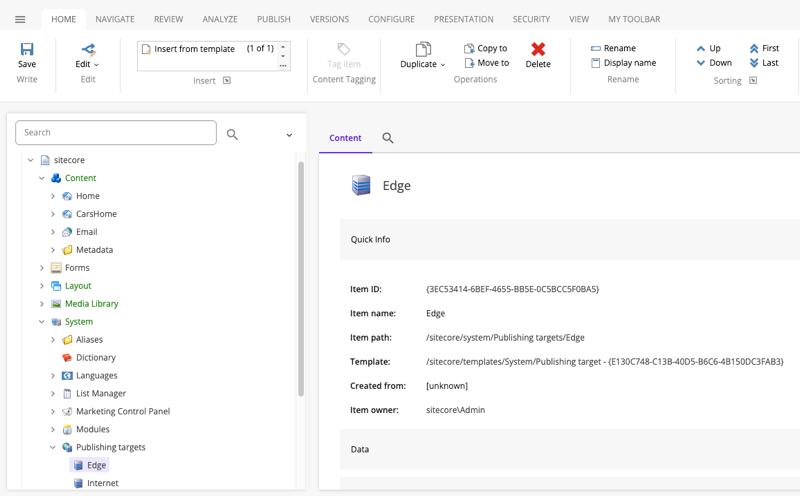Open Sorting group dialog launcher
The height and width of the screenshot is (496, 800).
(x=753, y=81)
